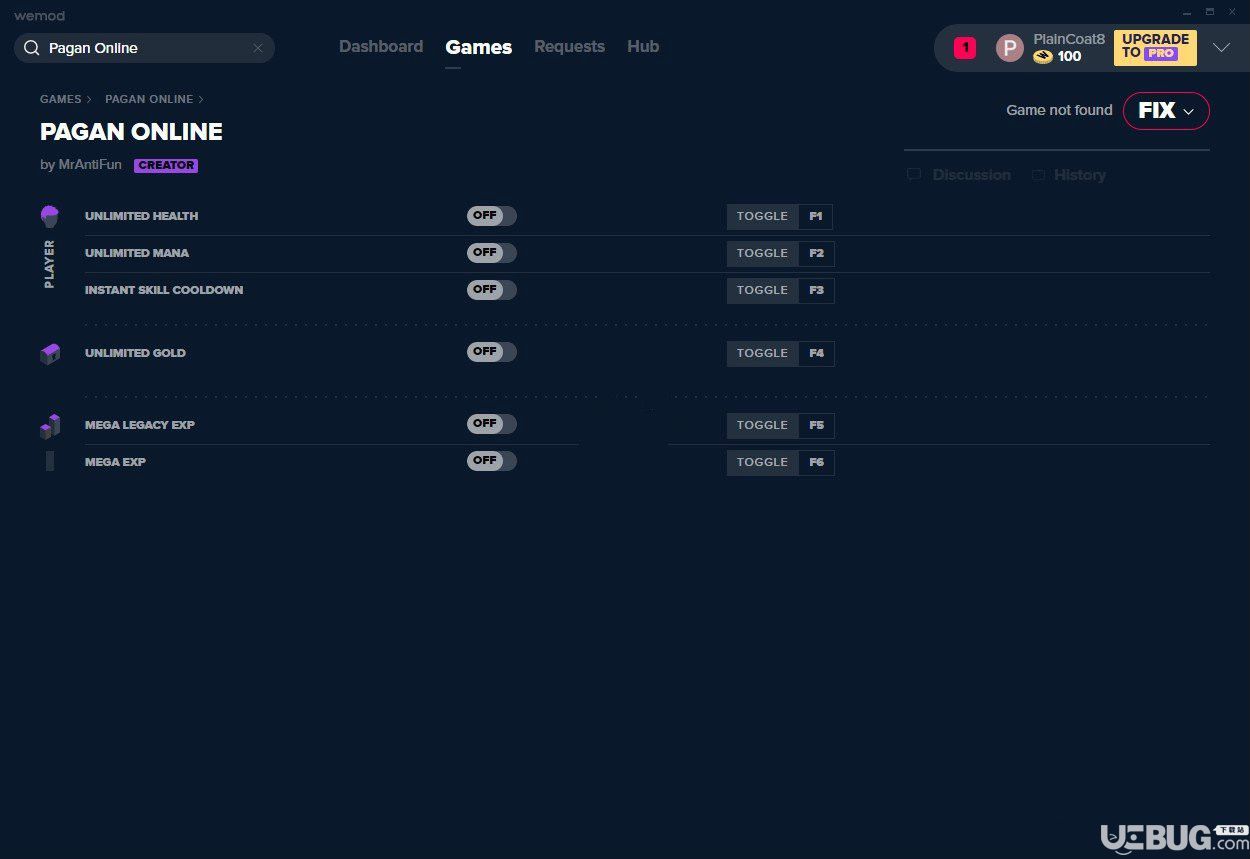The height and width of the screenshot is (859, 1250).
Task: Go to PAGAN ONLINE breadcrumb link
Action: (x=149, y=100)
